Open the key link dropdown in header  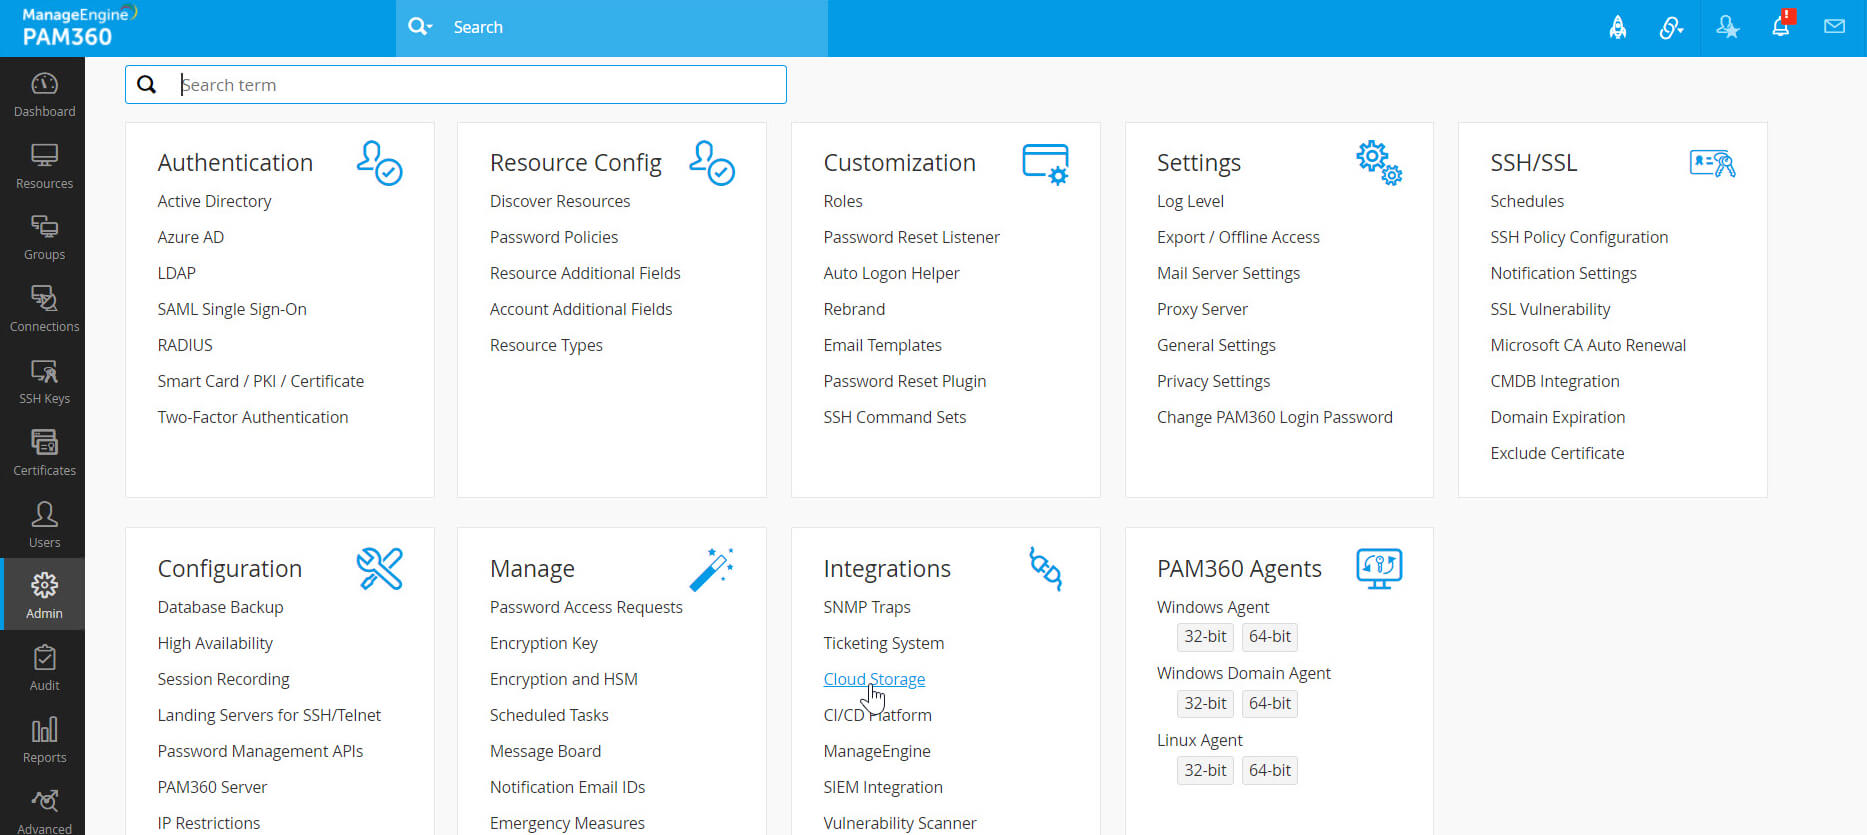click(x=1671, y=28)
